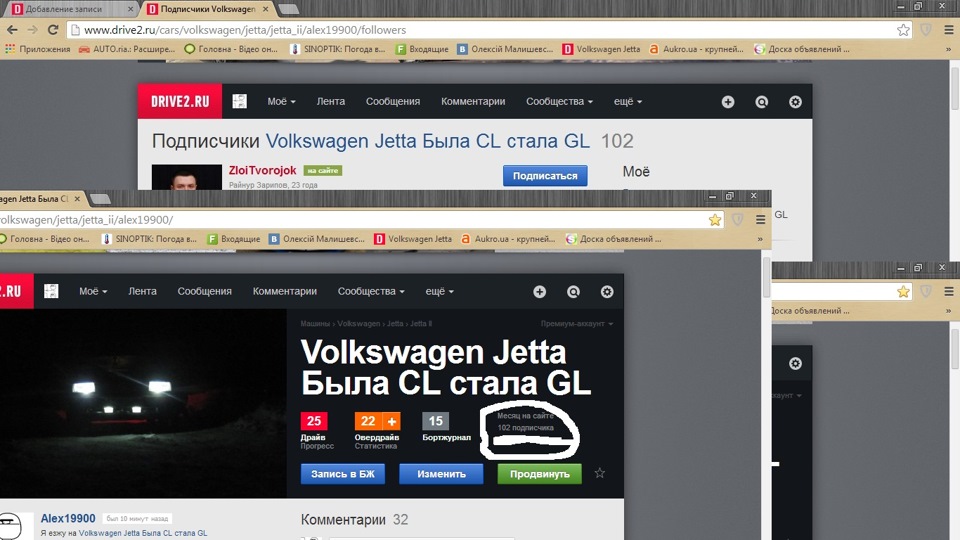This screenshot has width=960, height=540.
Task: Expand ещё menu in front window header
Action: coord(440,291)
